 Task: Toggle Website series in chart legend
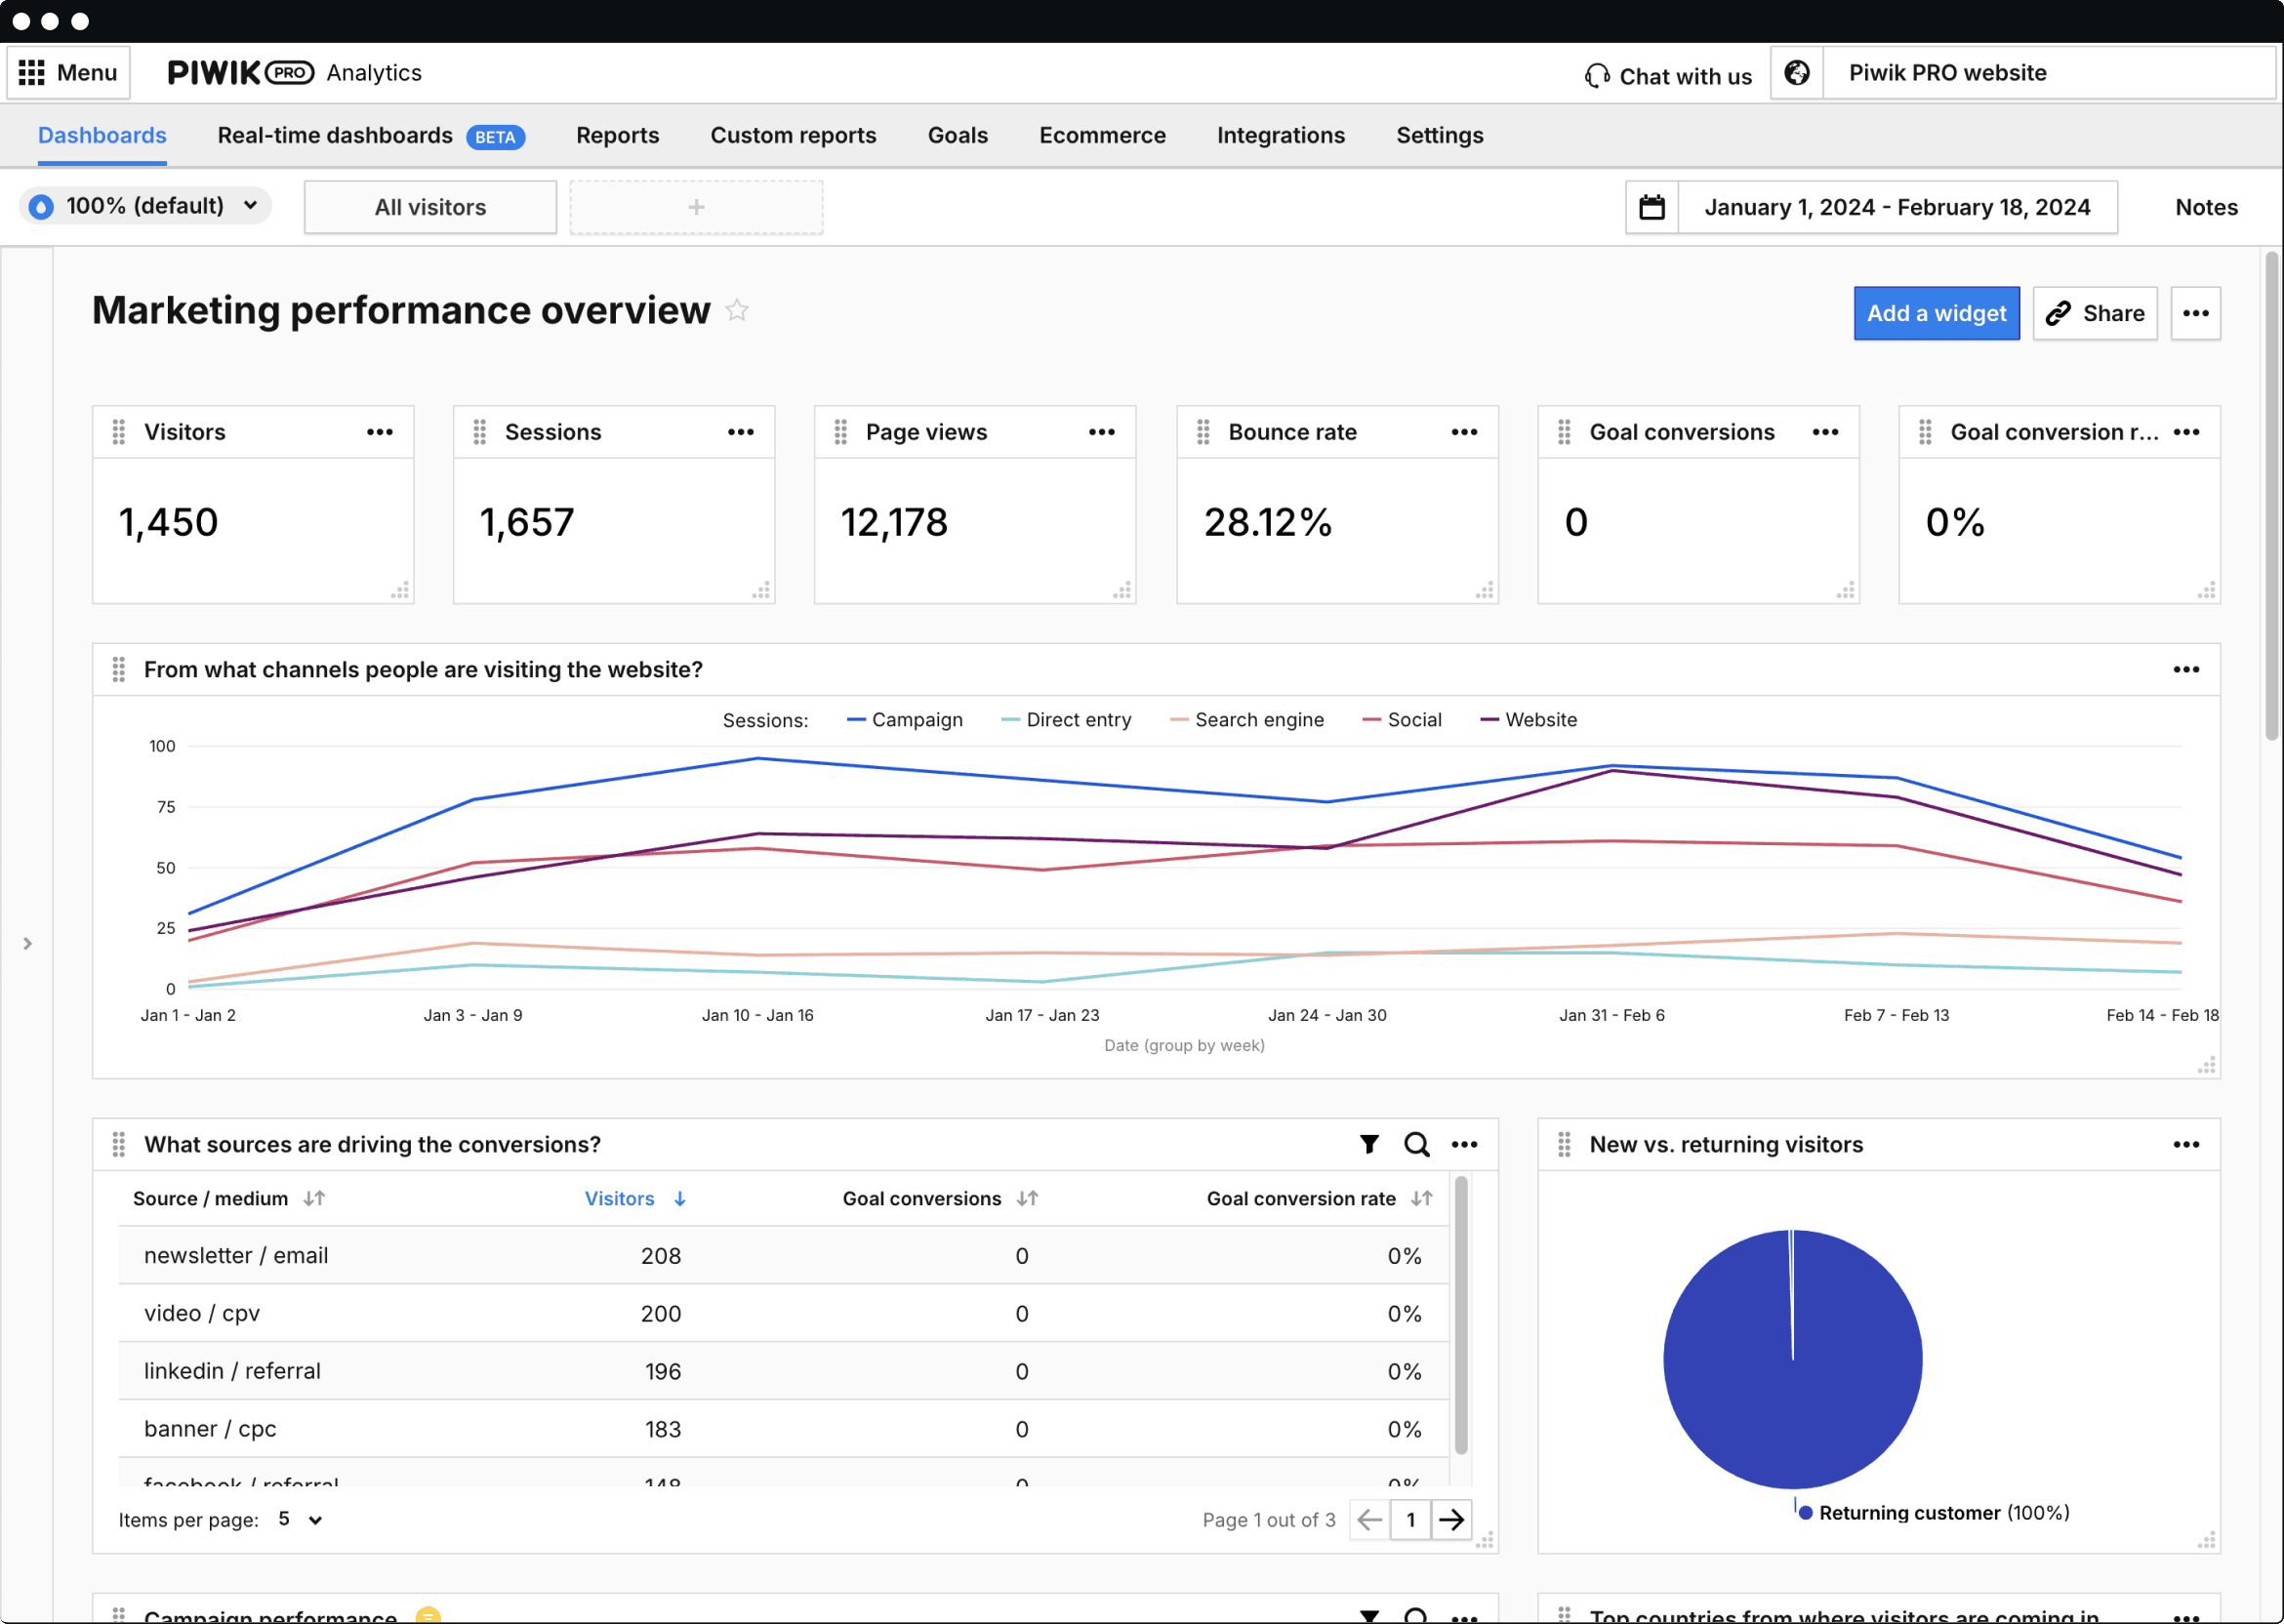[1528, 720]
